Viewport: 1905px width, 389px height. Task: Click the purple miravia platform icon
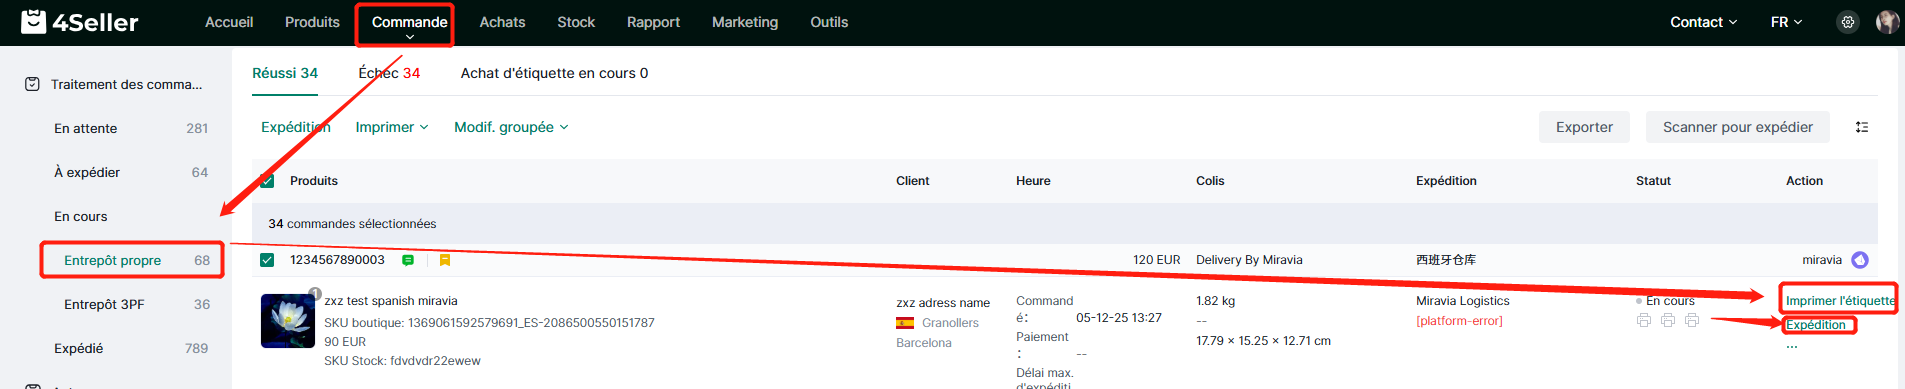pyautogui.click(x=1860, y=260)
